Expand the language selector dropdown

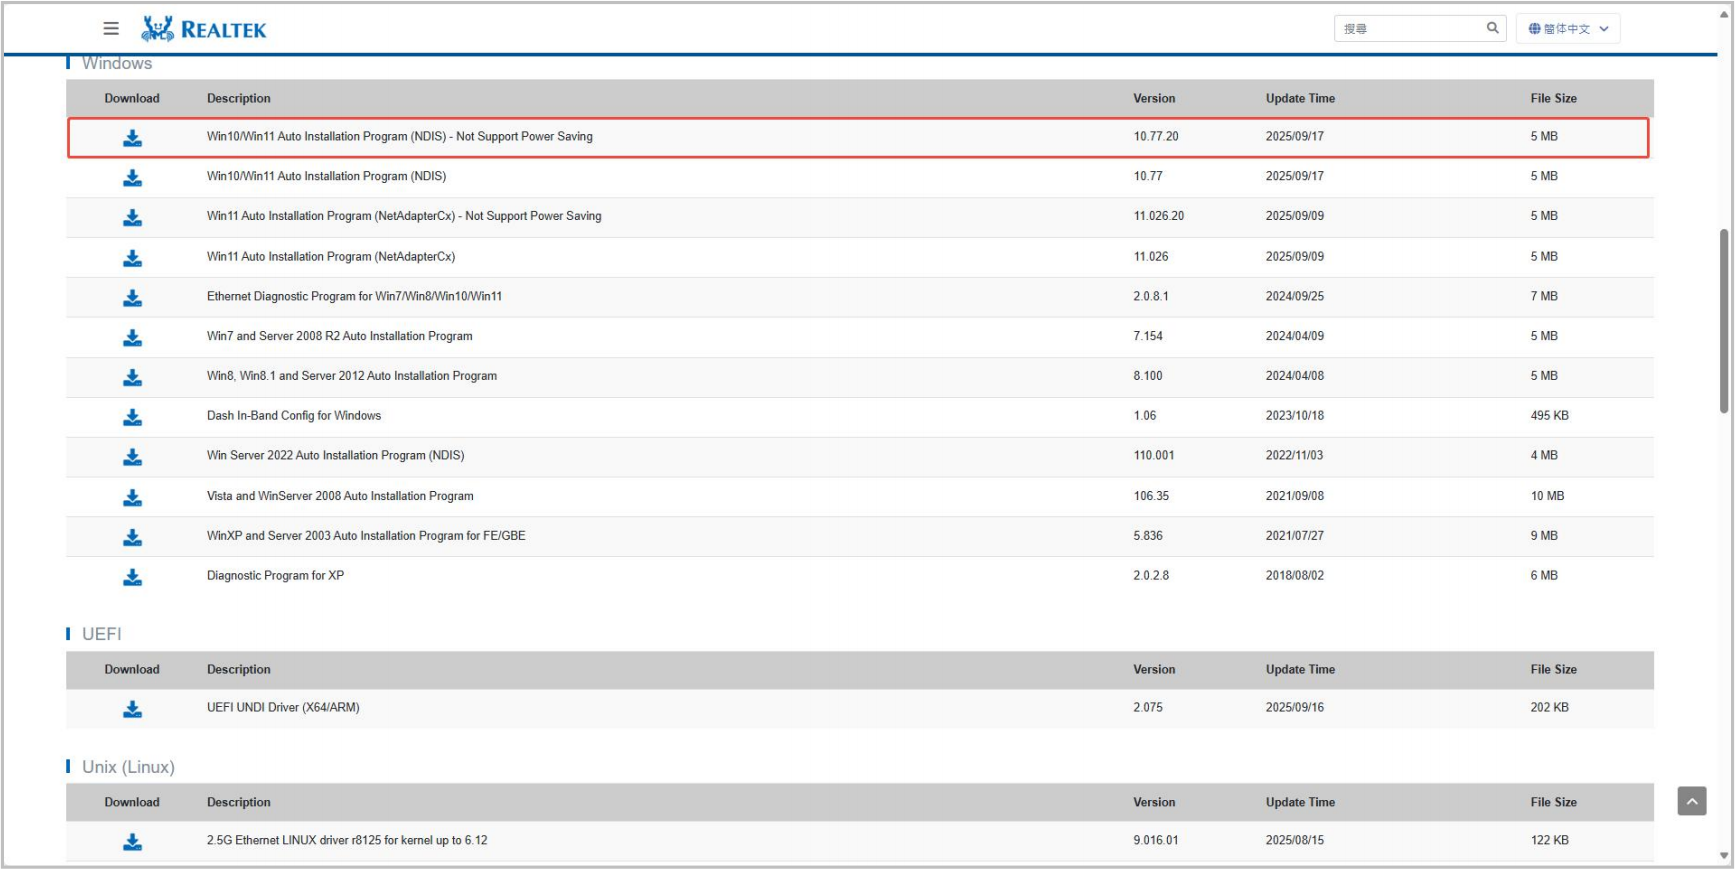(x=1568, y=29)
